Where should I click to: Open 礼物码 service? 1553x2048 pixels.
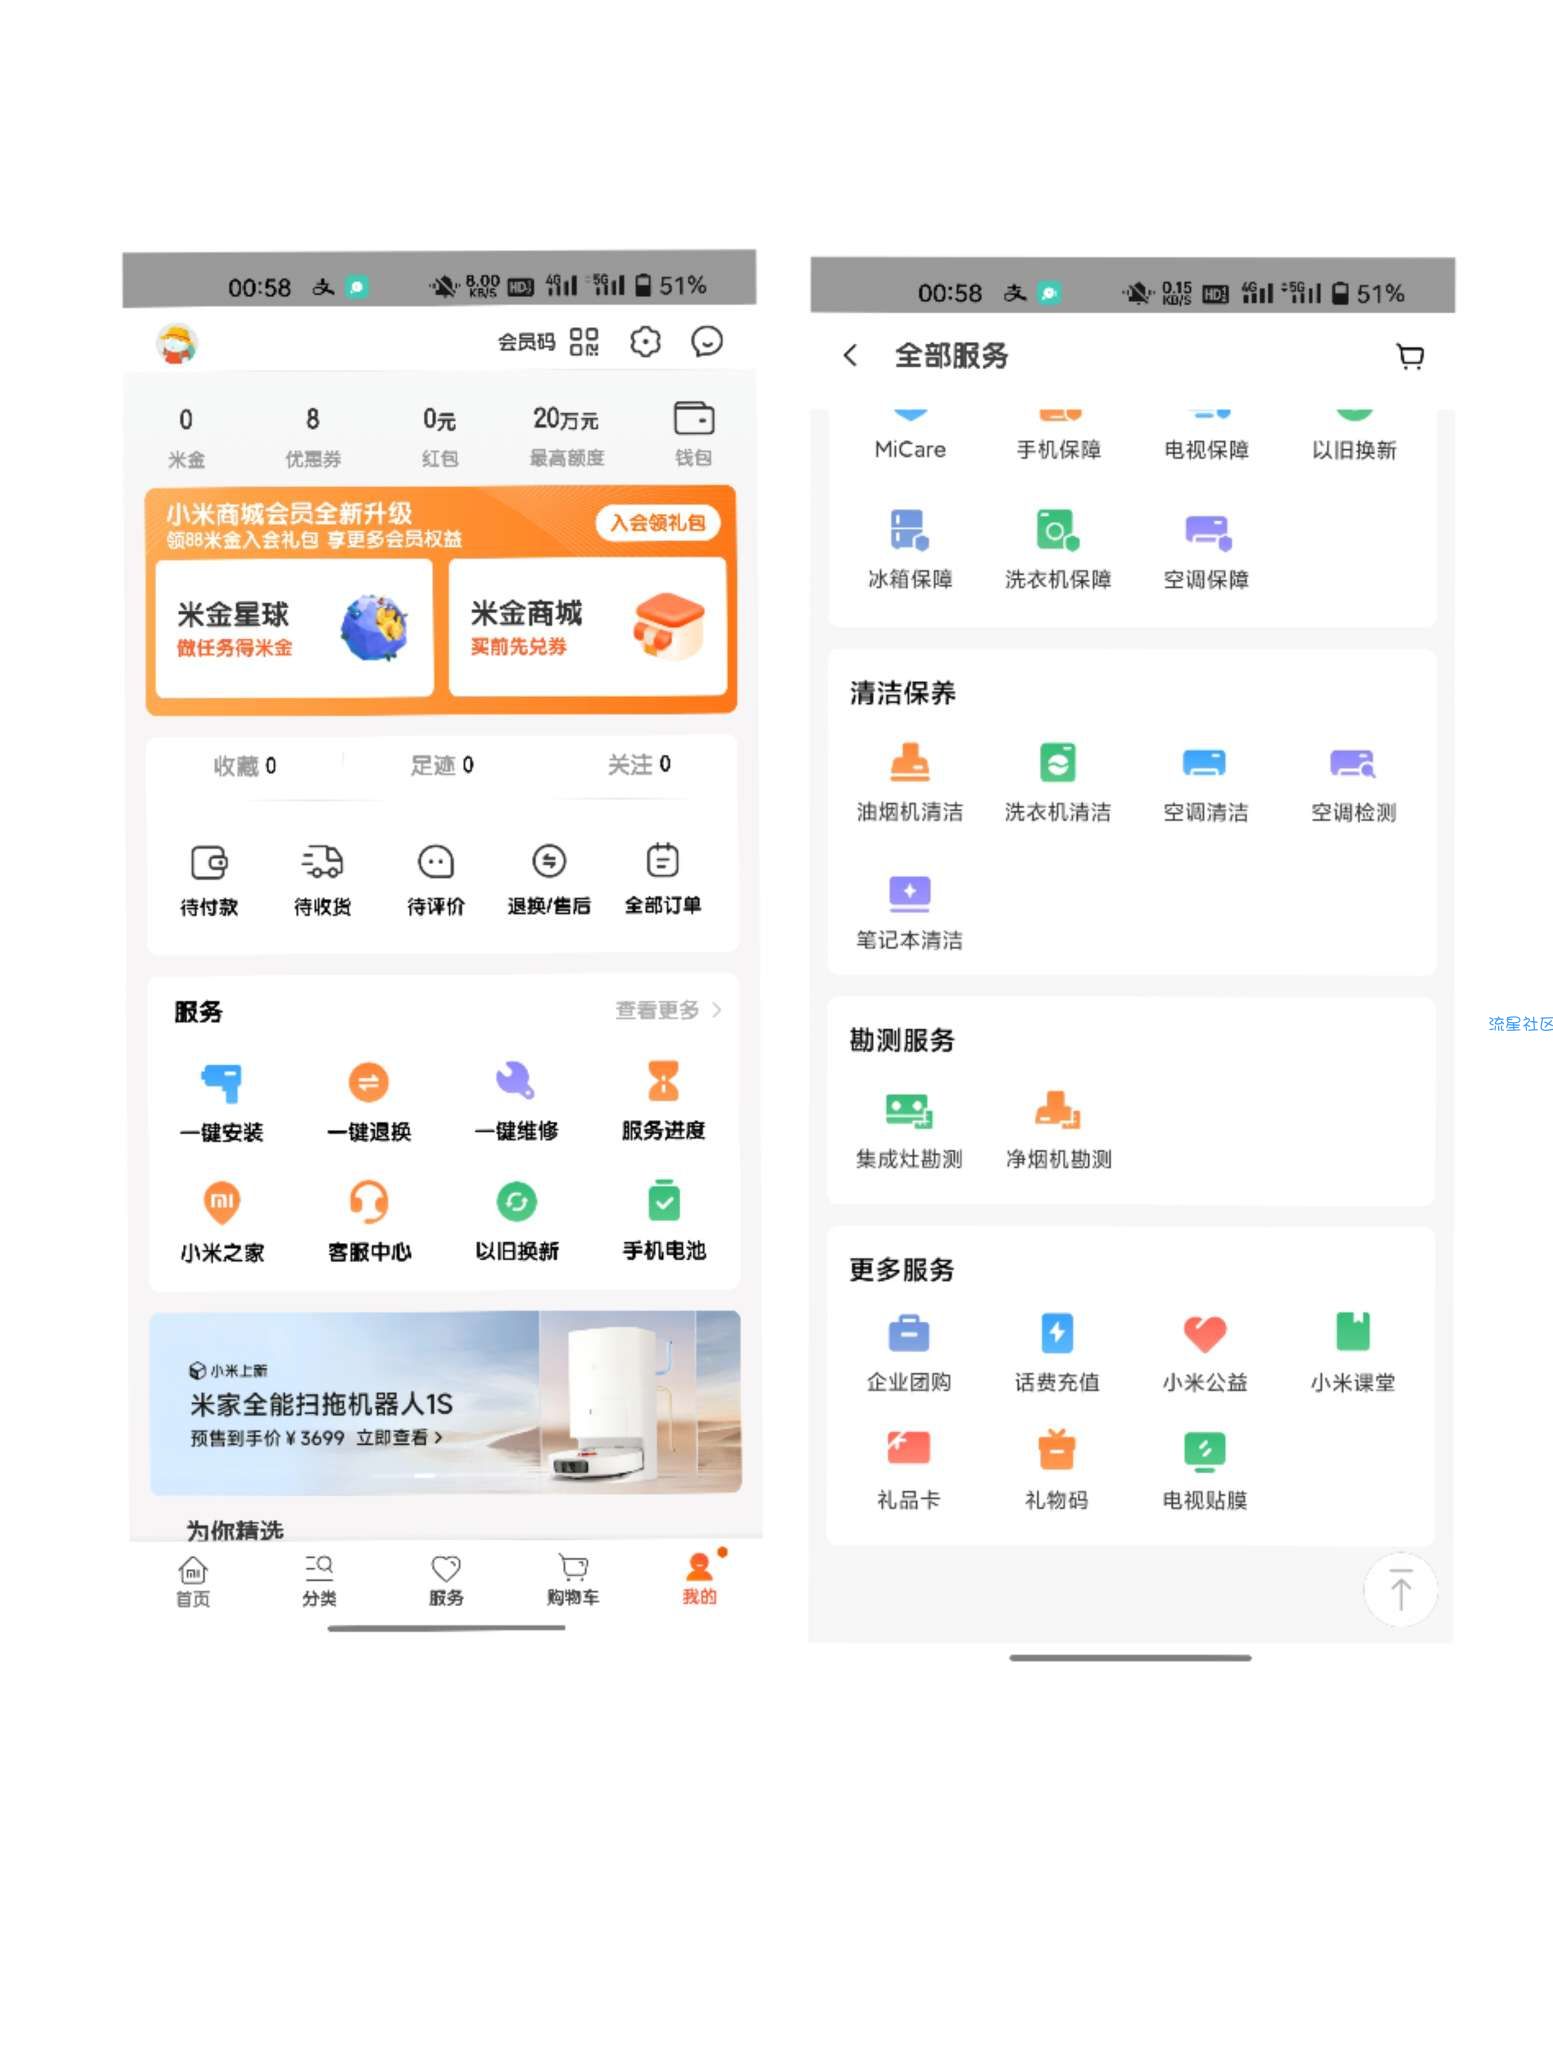[x=1057, y=1470]
